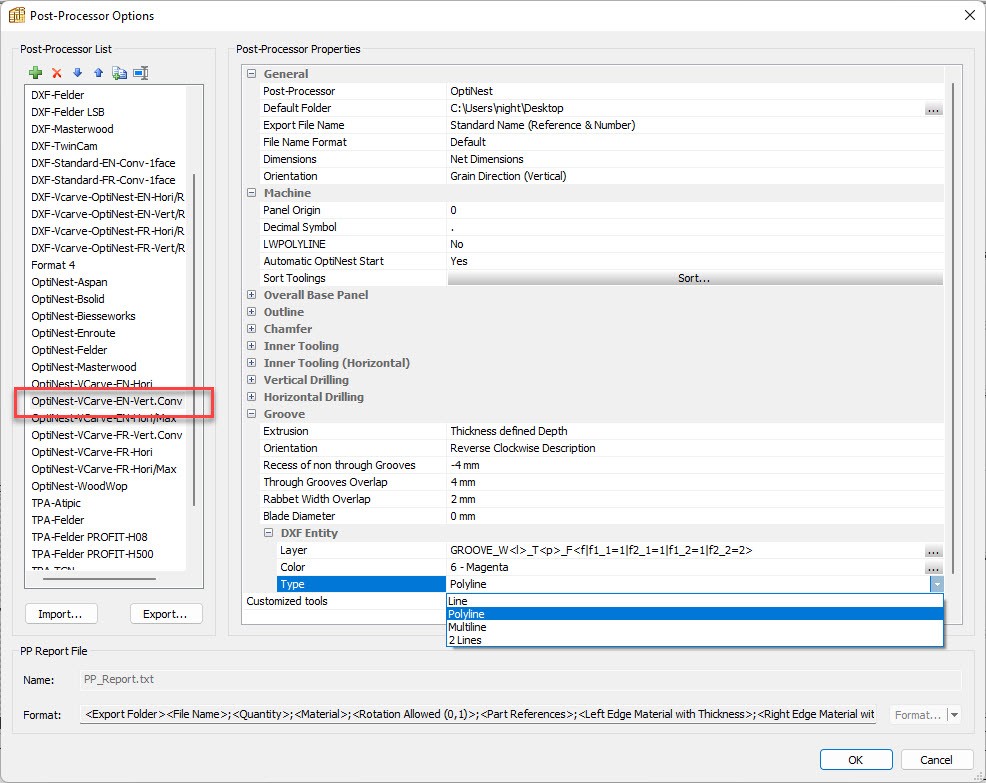Click the properties panel vertical scrollbar
Image resolution: width=986 pixels, height=783 pixels.
coord(954,328)
